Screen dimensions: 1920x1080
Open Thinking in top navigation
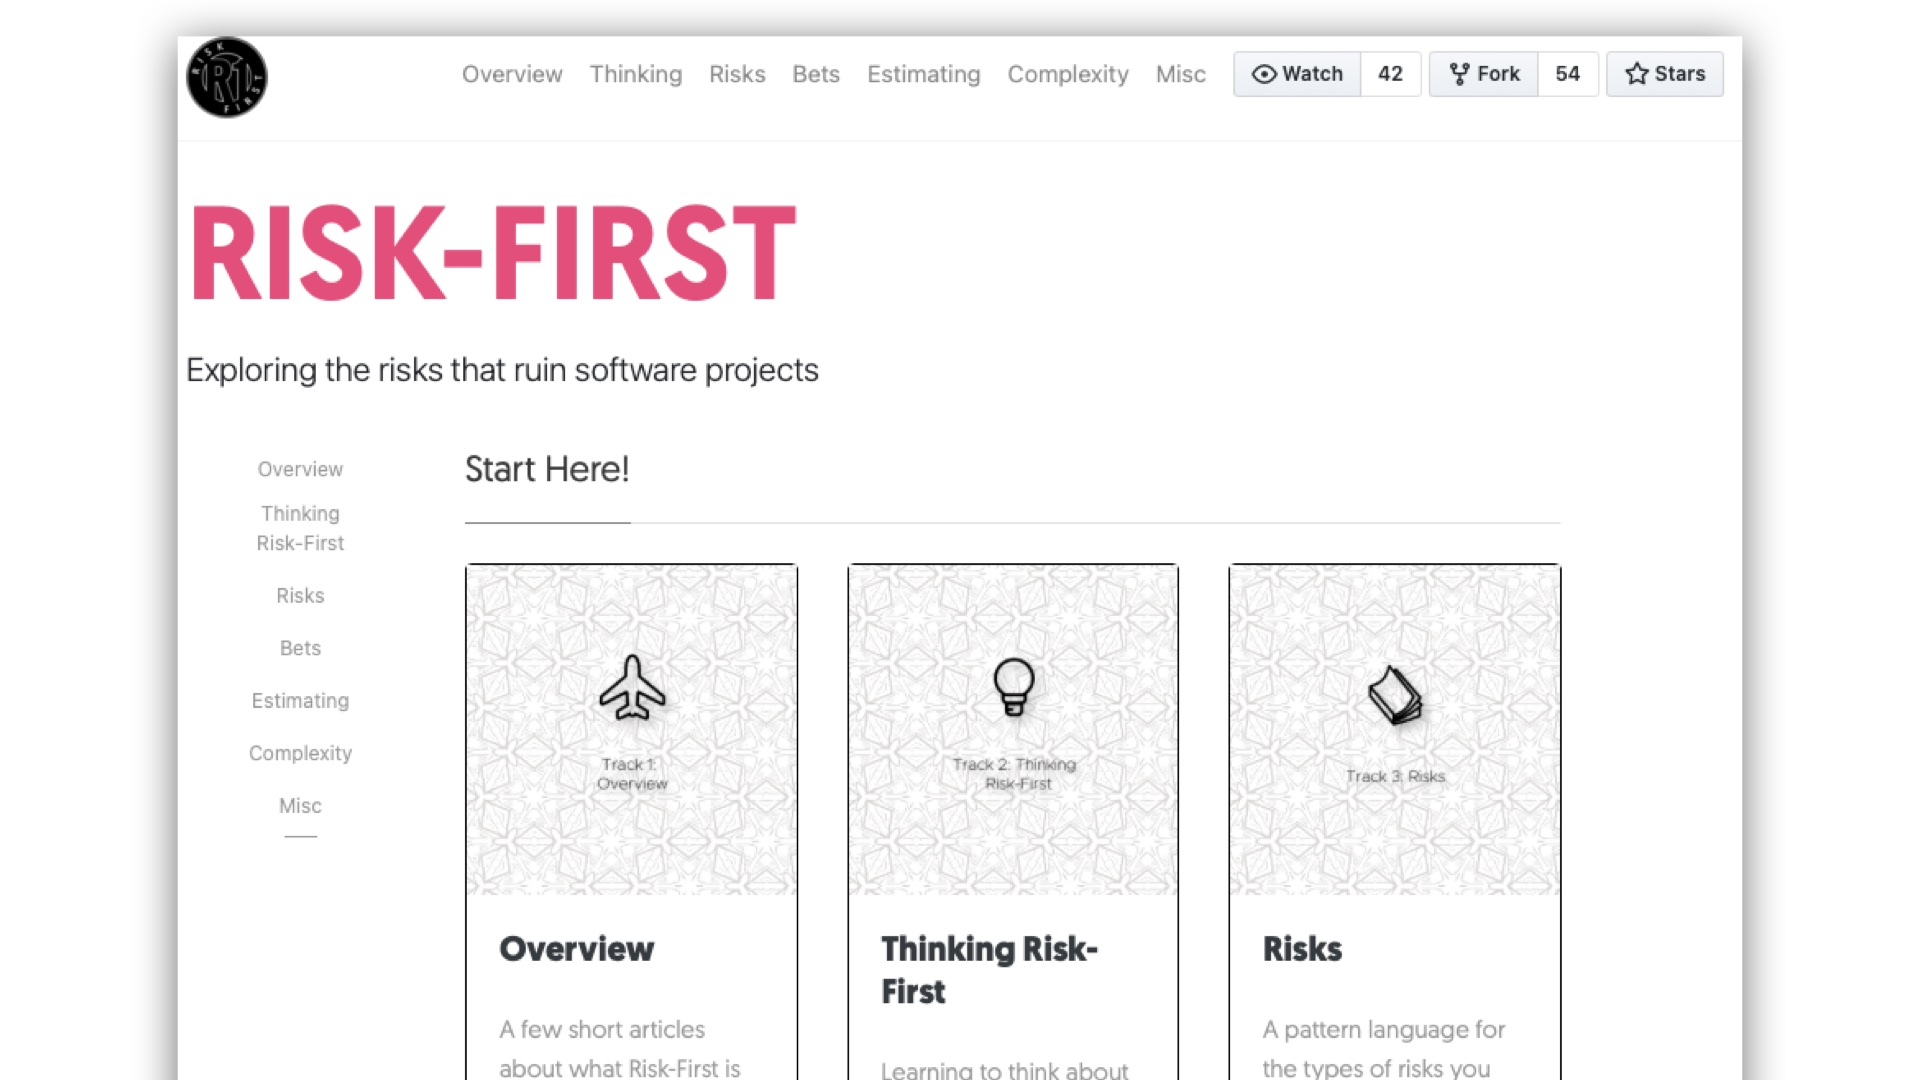click(x=636, y=74)
